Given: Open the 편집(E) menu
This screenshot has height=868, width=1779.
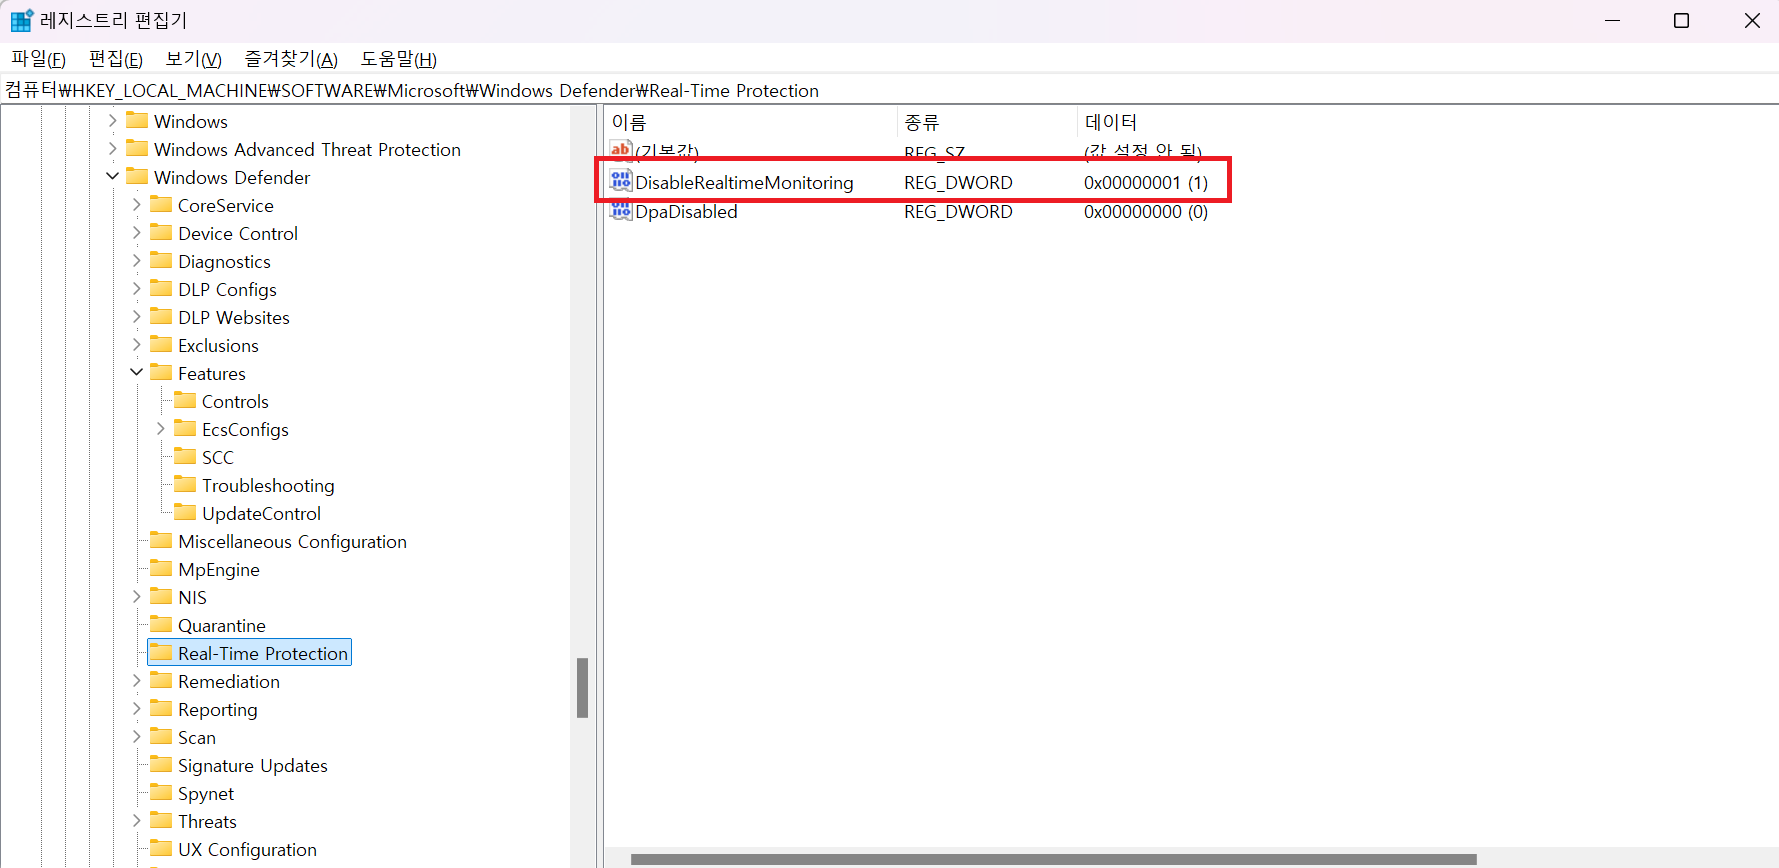Looking at the screenshot, I should (x=116, y=59).
